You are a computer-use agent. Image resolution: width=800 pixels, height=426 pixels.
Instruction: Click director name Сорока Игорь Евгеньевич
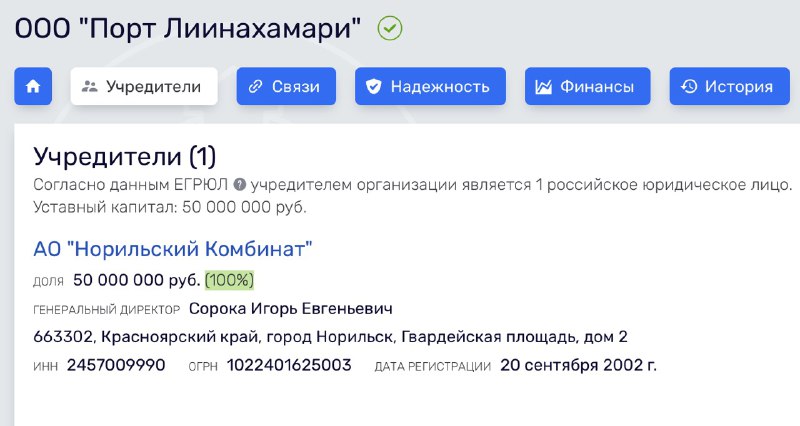(291, 309)
